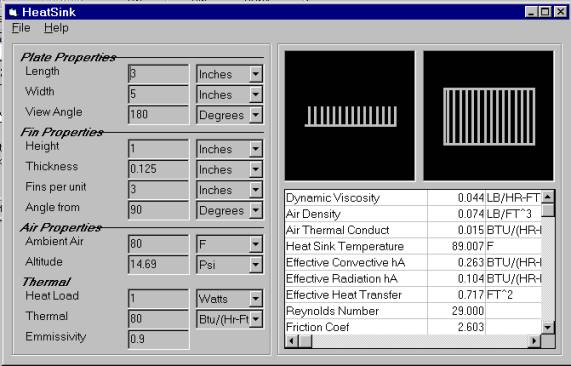Click the plate Width input field

tap(158, 94)
